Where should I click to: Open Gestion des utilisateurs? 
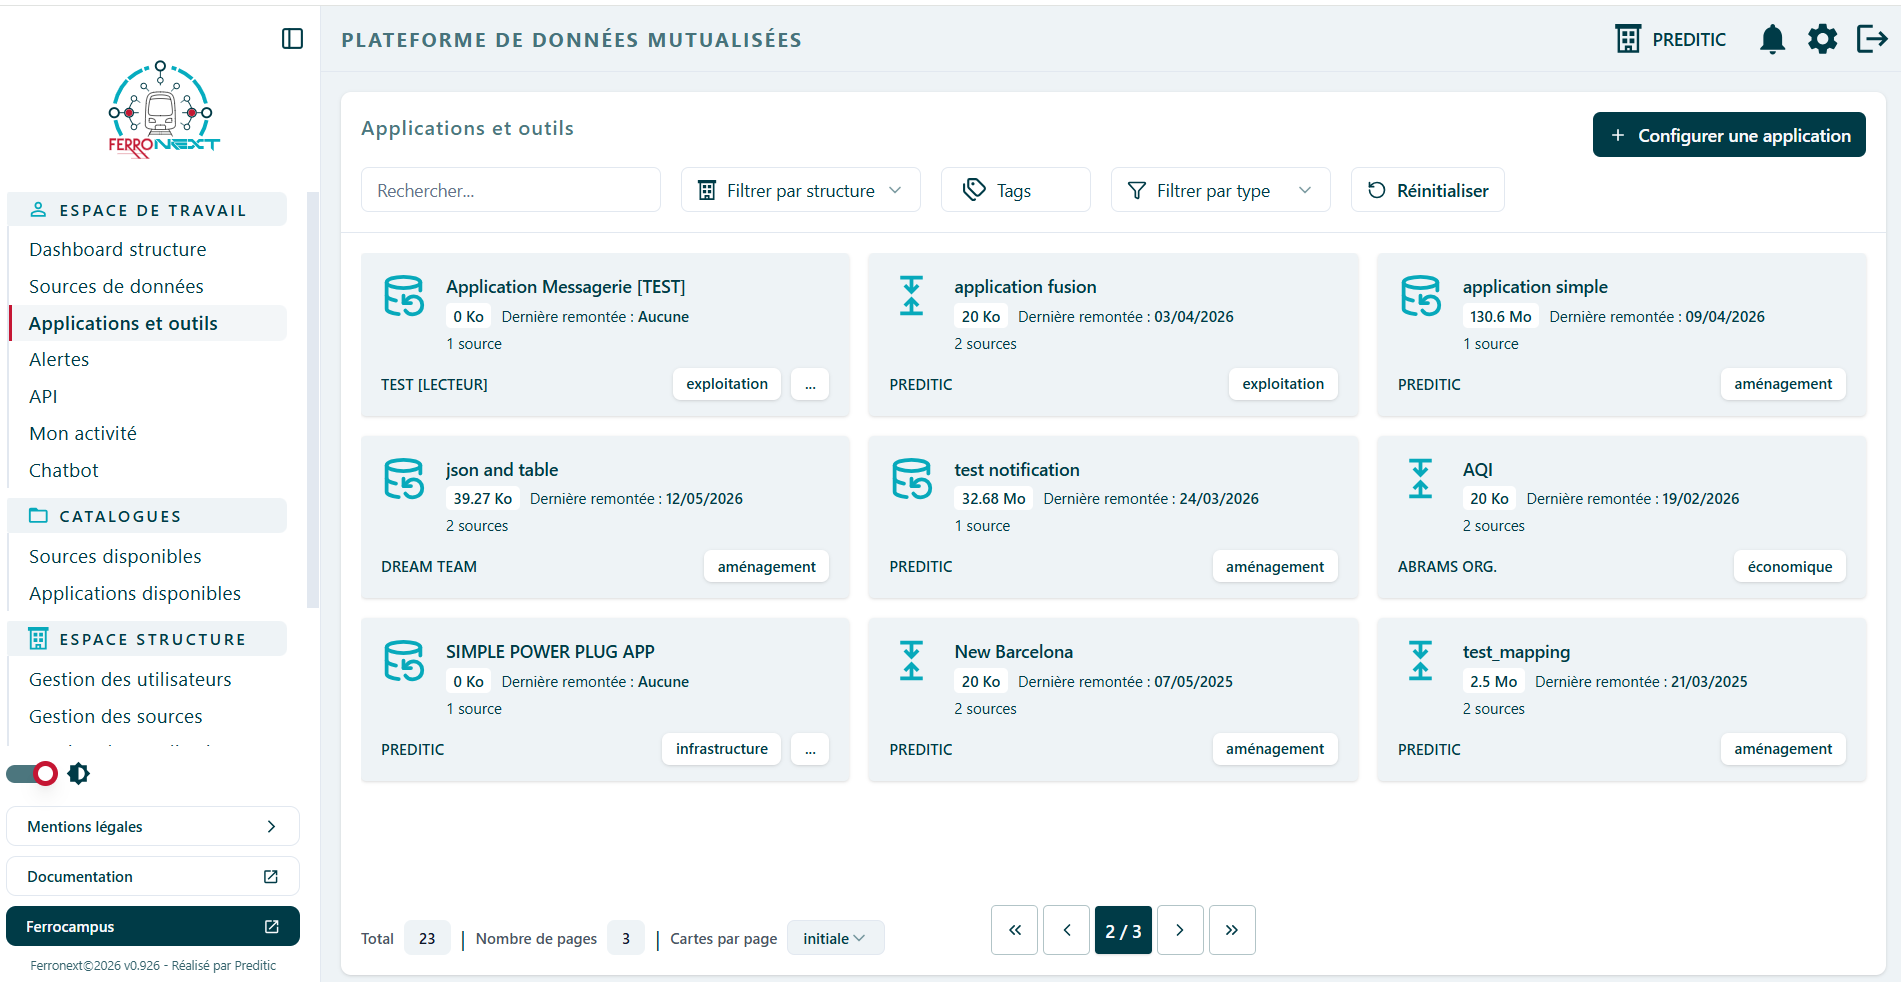coord(130,679)
